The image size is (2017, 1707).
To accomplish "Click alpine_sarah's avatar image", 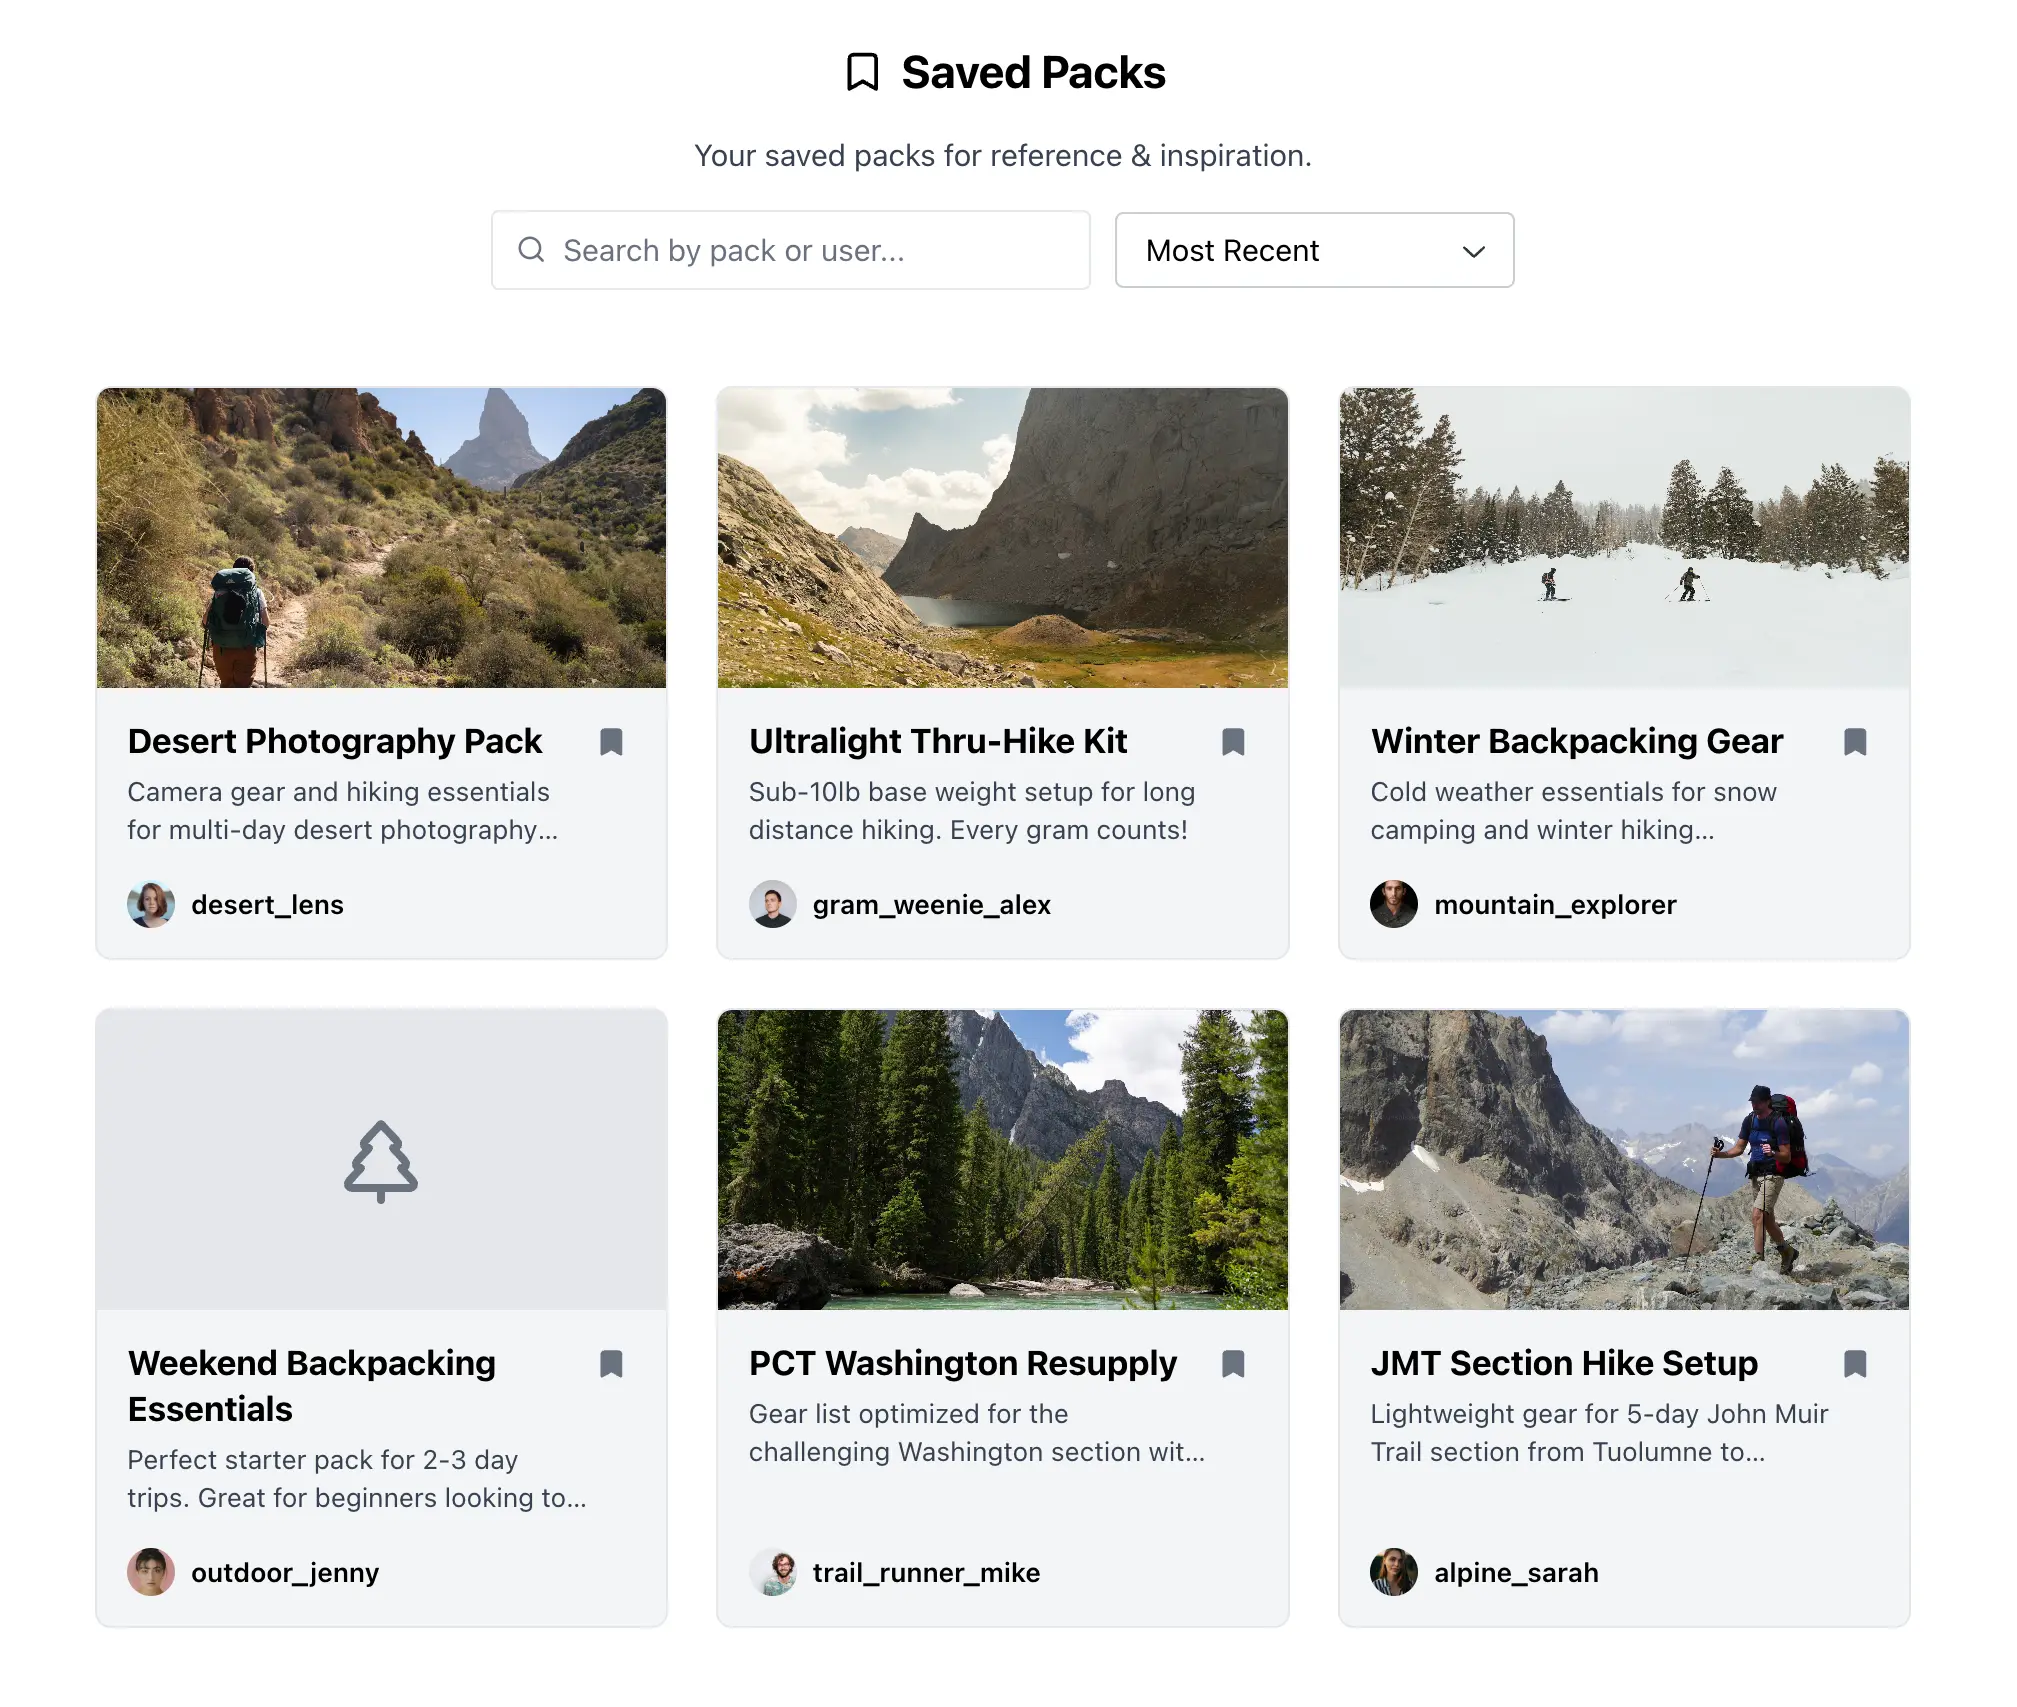I will click(1394, 1572).
